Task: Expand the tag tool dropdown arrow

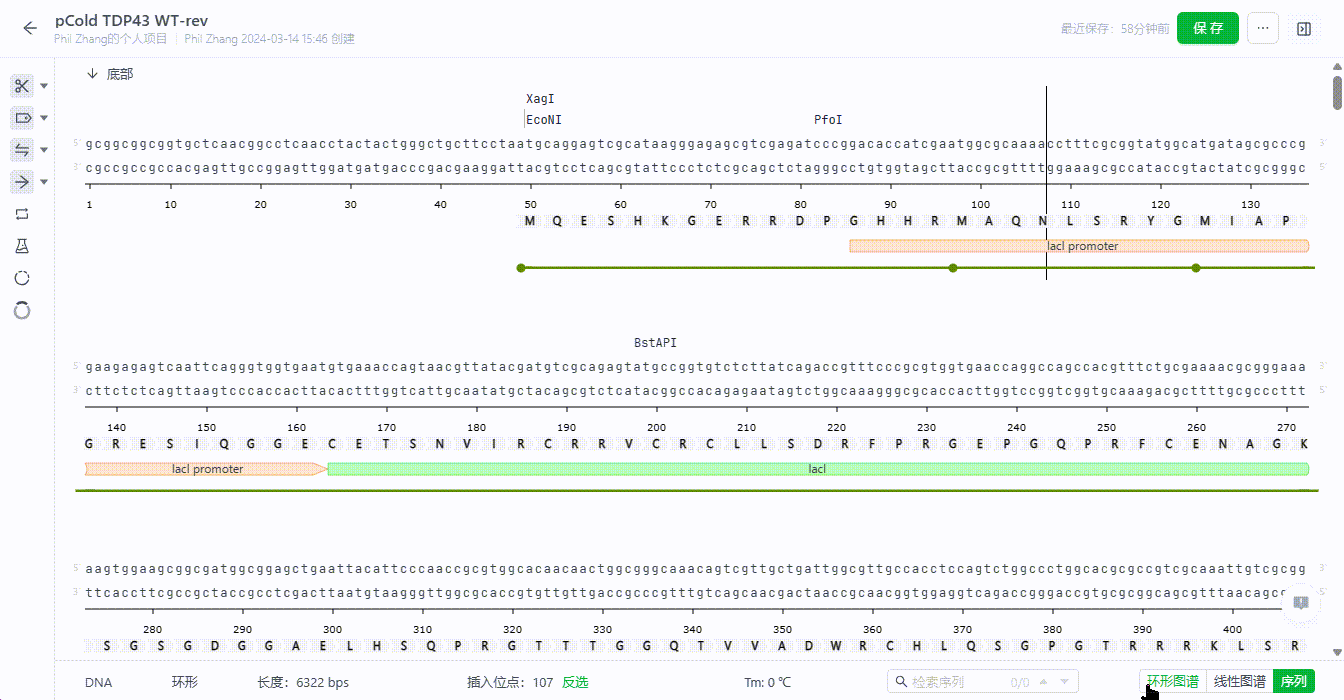Action: [x=44, y=119]
